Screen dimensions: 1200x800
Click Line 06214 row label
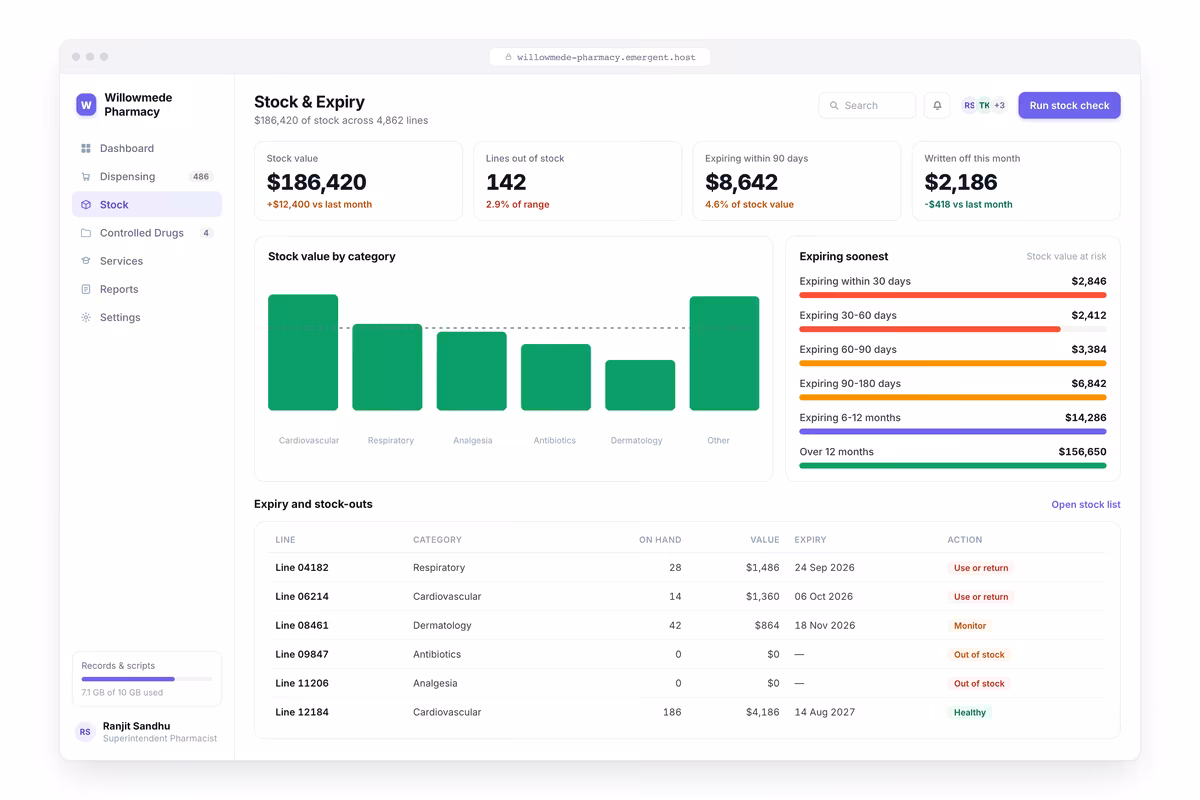click(x=302, y=597)
